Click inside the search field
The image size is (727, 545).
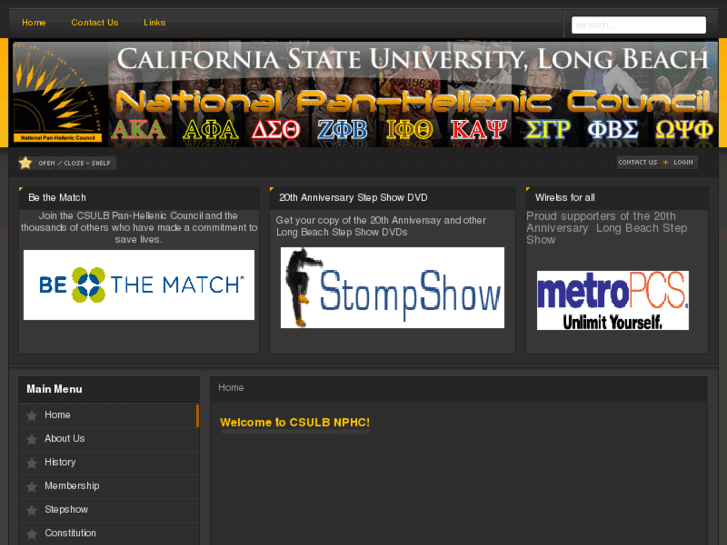coord(638,25)
